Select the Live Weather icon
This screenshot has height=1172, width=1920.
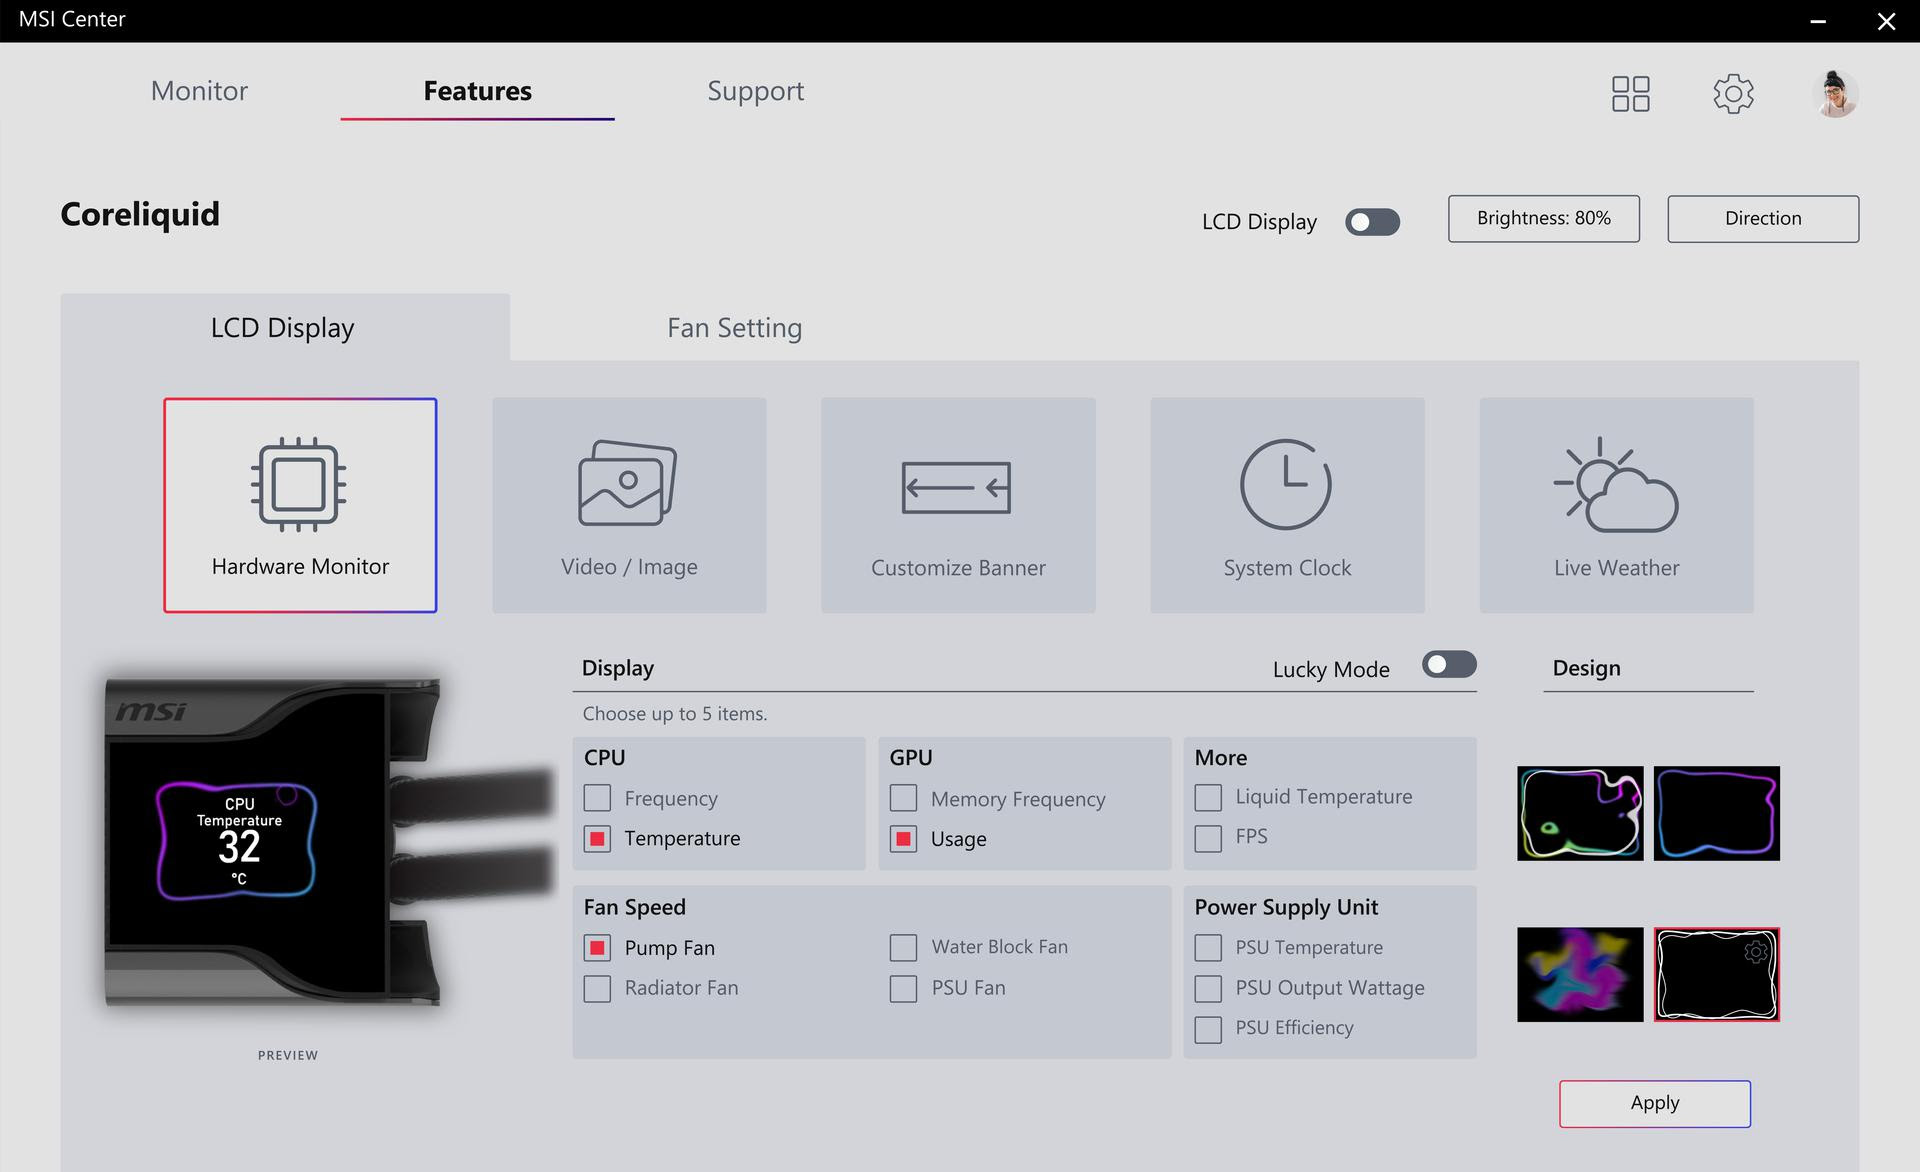click(x=1616, y=485)
